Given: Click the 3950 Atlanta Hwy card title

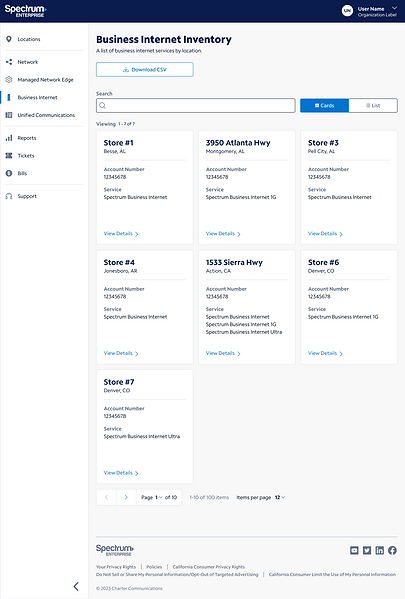Looking at the screenshot, I should click(238, 143).
